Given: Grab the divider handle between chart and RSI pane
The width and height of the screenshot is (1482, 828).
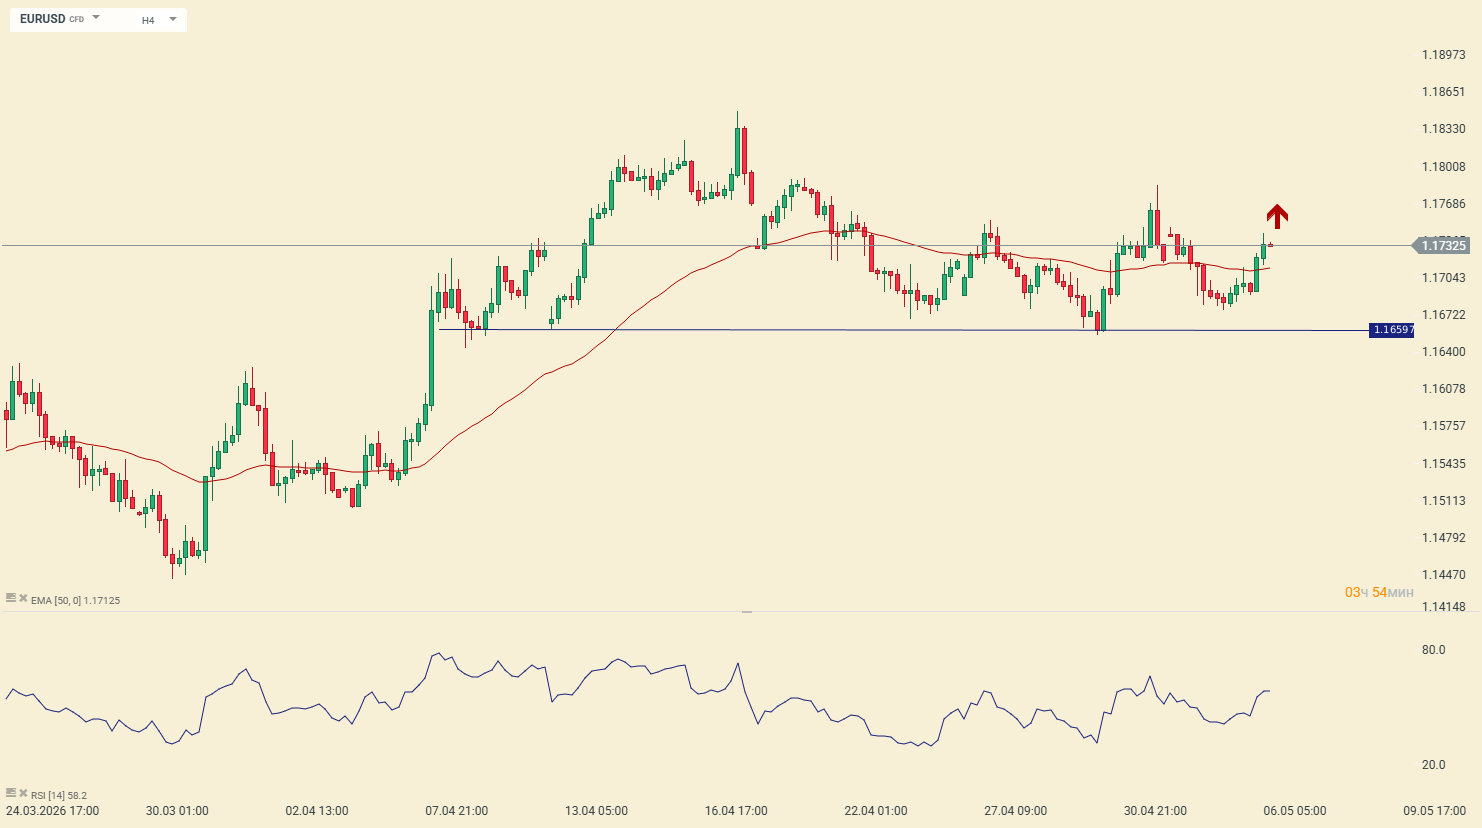Looking at the screenshot, I should (x=747, y=611).
